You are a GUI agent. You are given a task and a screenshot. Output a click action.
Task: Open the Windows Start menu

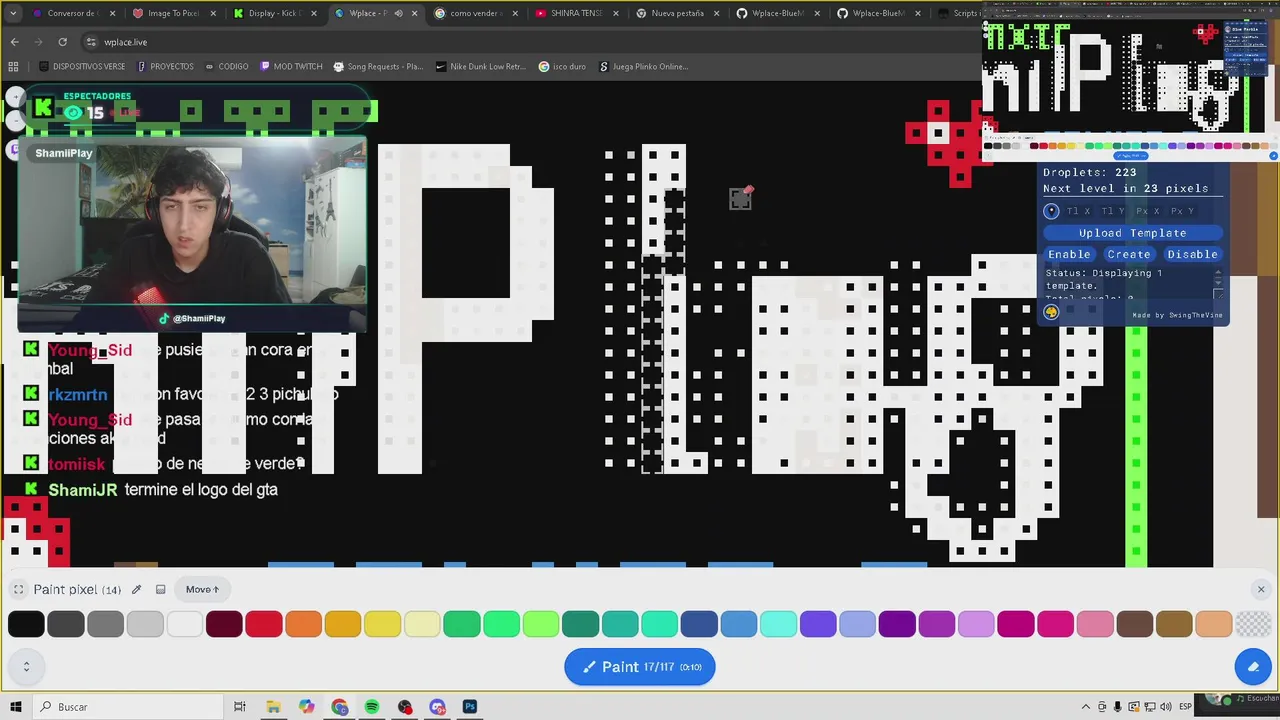coord(16,707)
